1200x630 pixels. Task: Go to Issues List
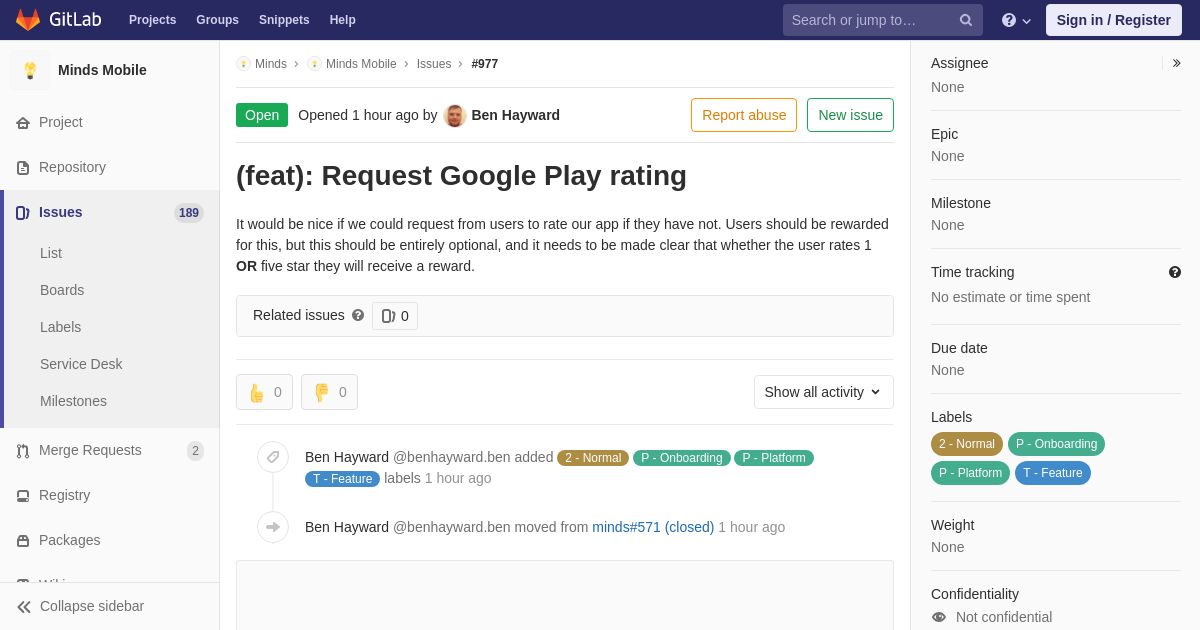click(x=51, y=253)
